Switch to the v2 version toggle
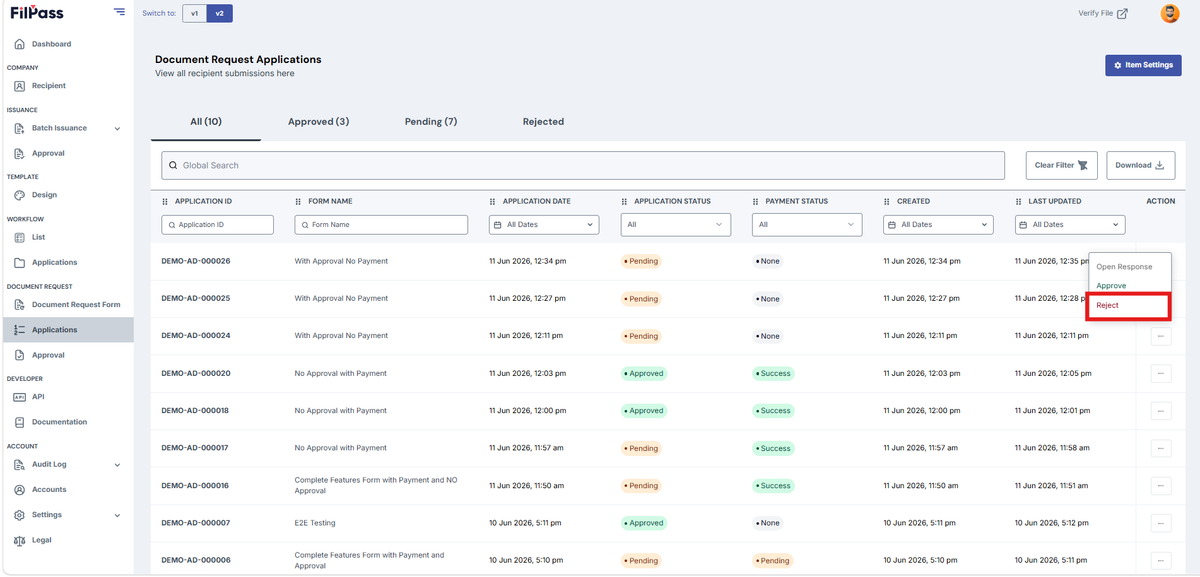1200x577 pixels. [220, 13]
